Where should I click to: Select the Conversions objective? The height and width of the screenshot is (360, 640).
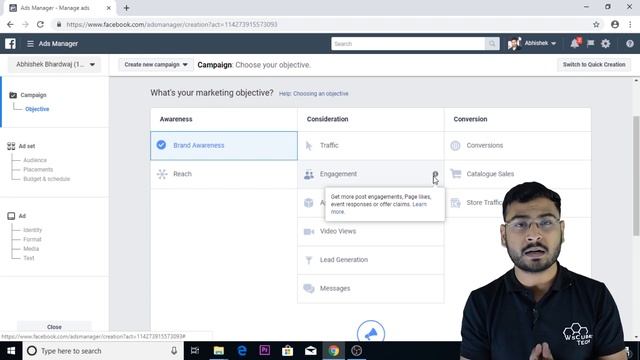click(518, 145)
